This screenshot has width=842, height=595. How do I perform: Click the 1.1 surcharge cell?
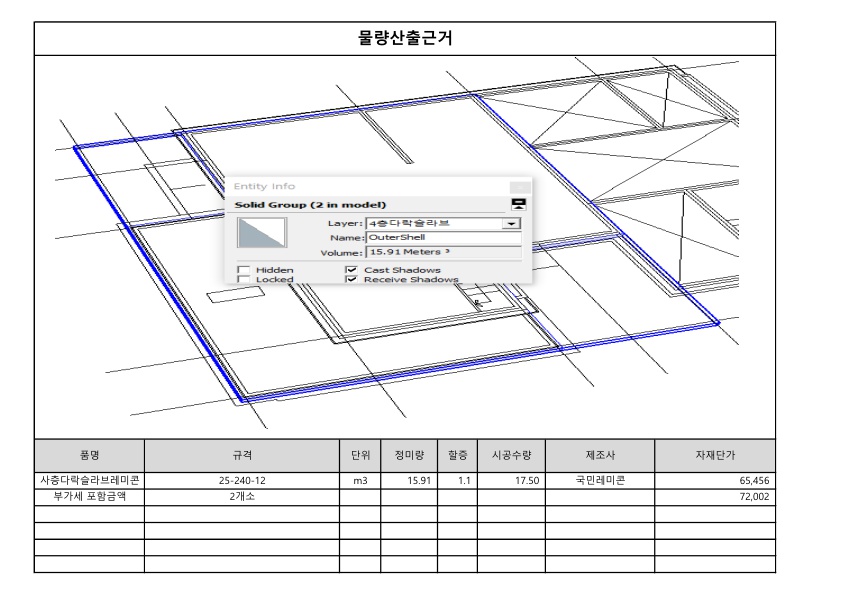pyautogui.click(x=458, y=480)
